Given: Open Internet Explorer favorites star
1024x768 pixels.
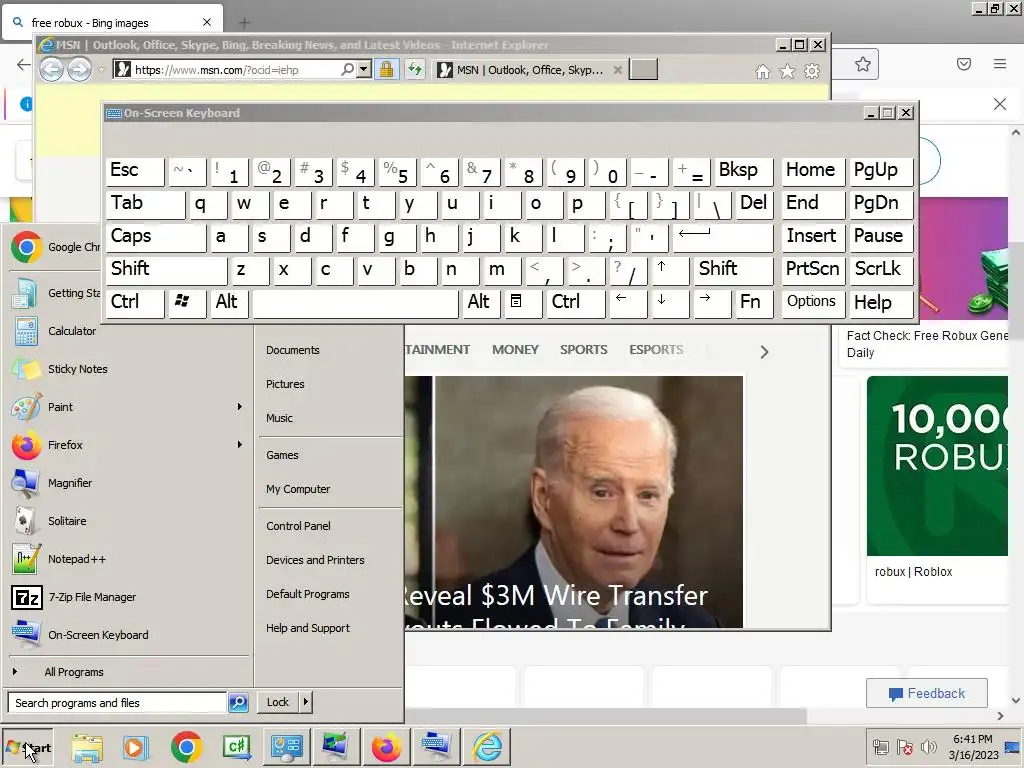Looking at the screenshot, I should 787,71.
